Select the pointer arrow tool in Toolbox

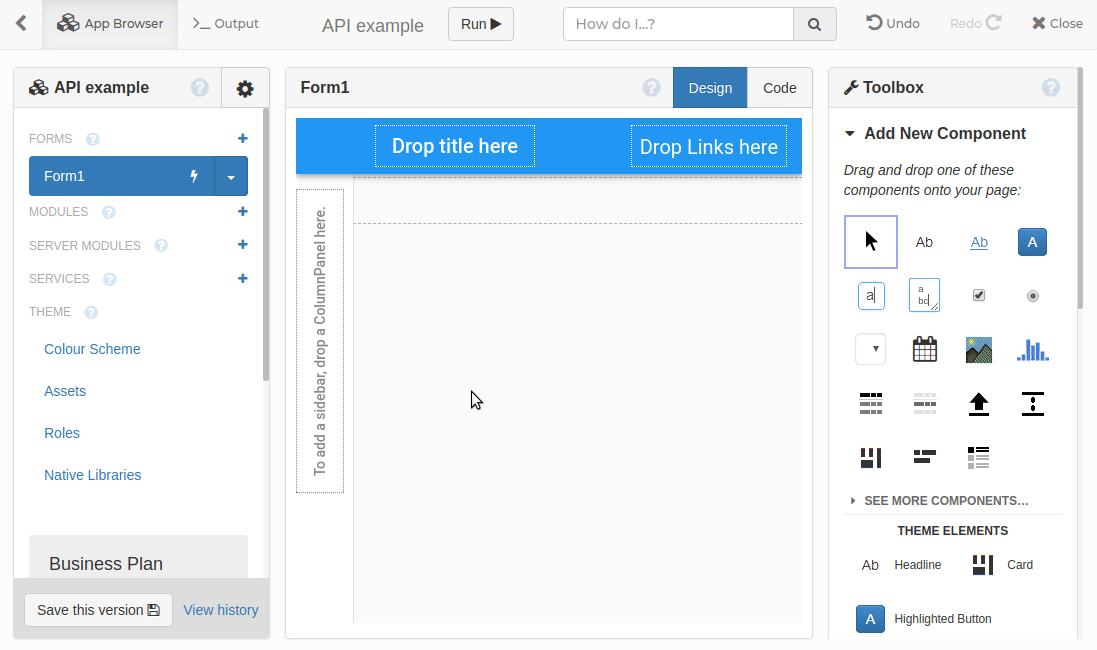click(x=871, y=242)
